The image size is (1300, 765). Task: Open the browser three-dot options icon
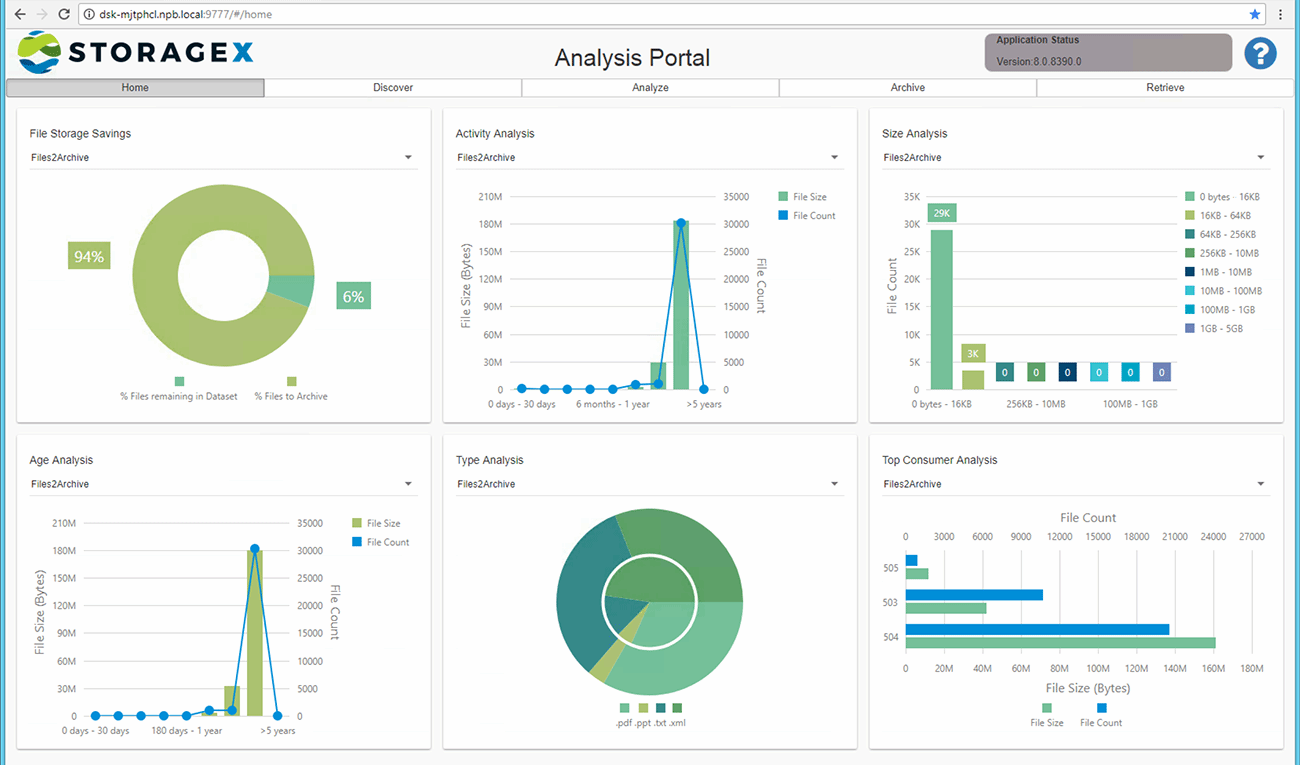(1281, 14)
